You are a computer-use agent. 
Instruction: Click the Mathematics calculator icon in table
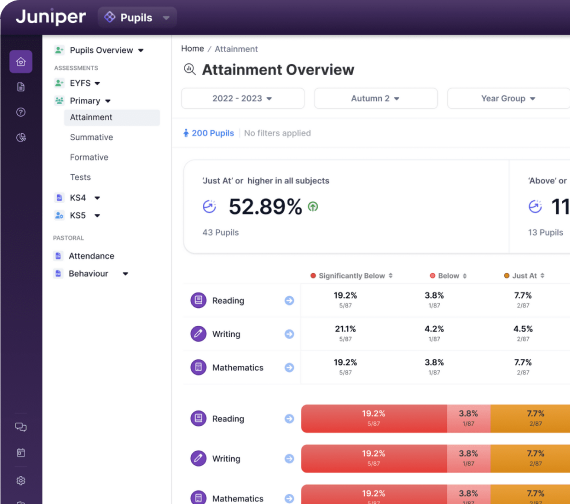coord(198,367)
